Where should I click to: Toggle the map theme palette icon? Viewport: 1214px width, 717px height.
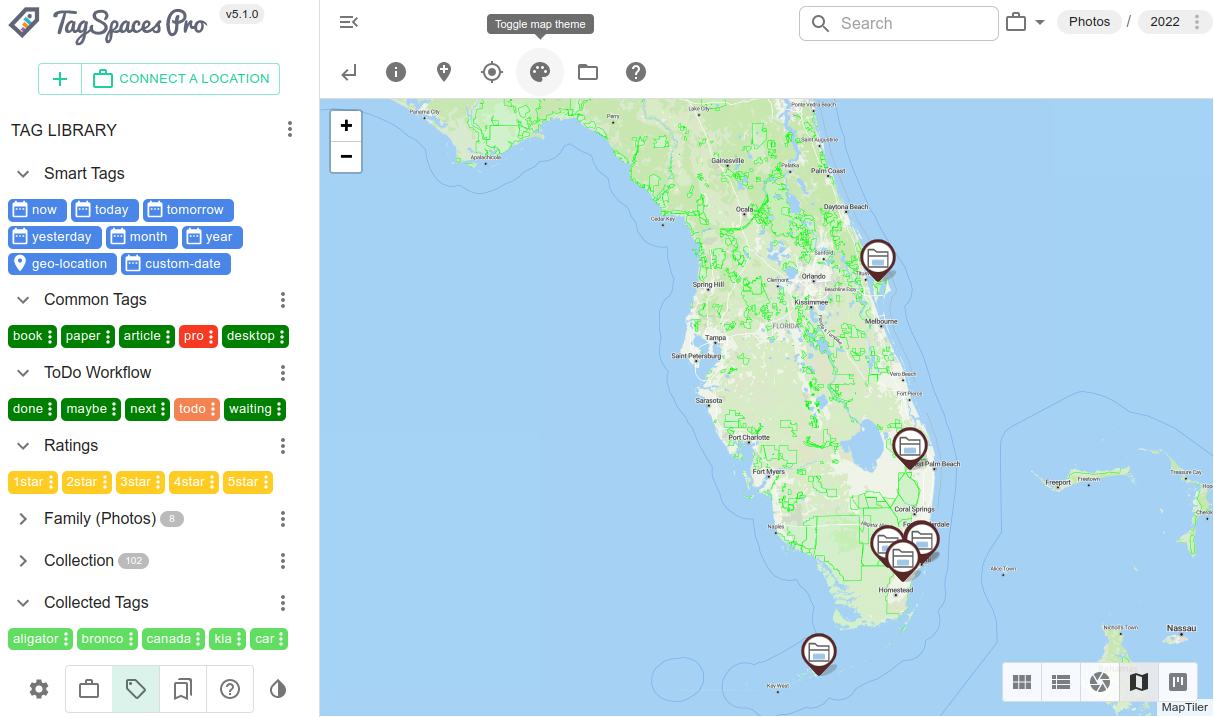(x=540, y=72)
